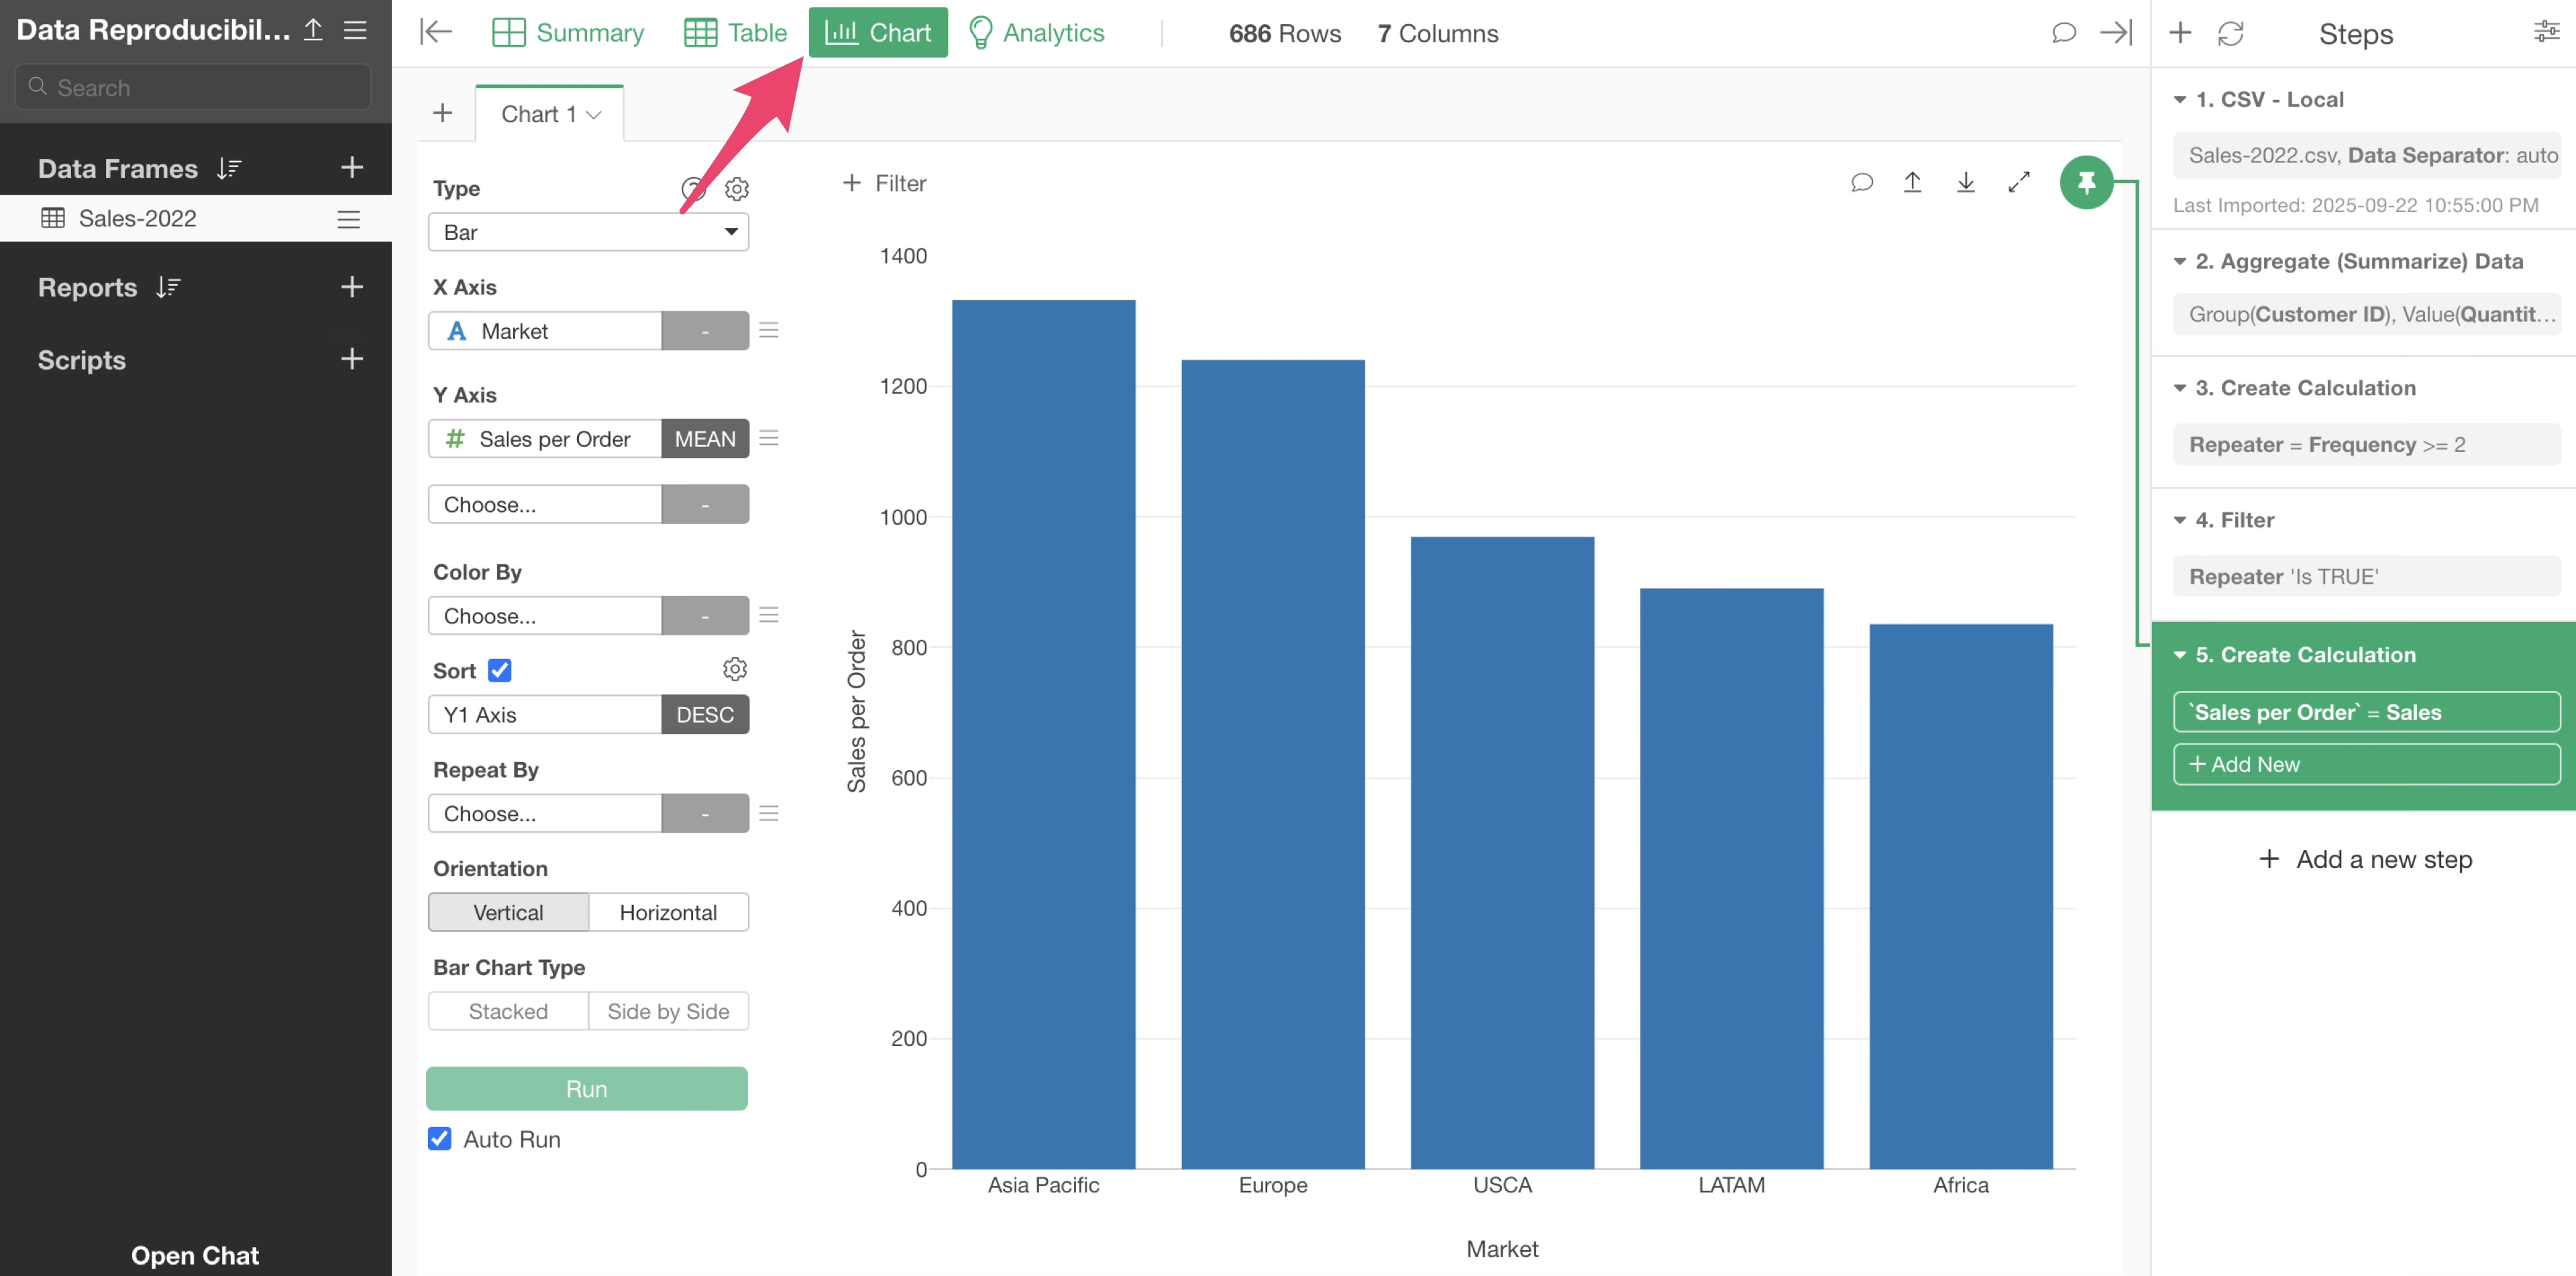Image resolution: width=2576 pixels, height=1276 pixels.
Task: Click the green Run button
Action: coord(586,1089)
